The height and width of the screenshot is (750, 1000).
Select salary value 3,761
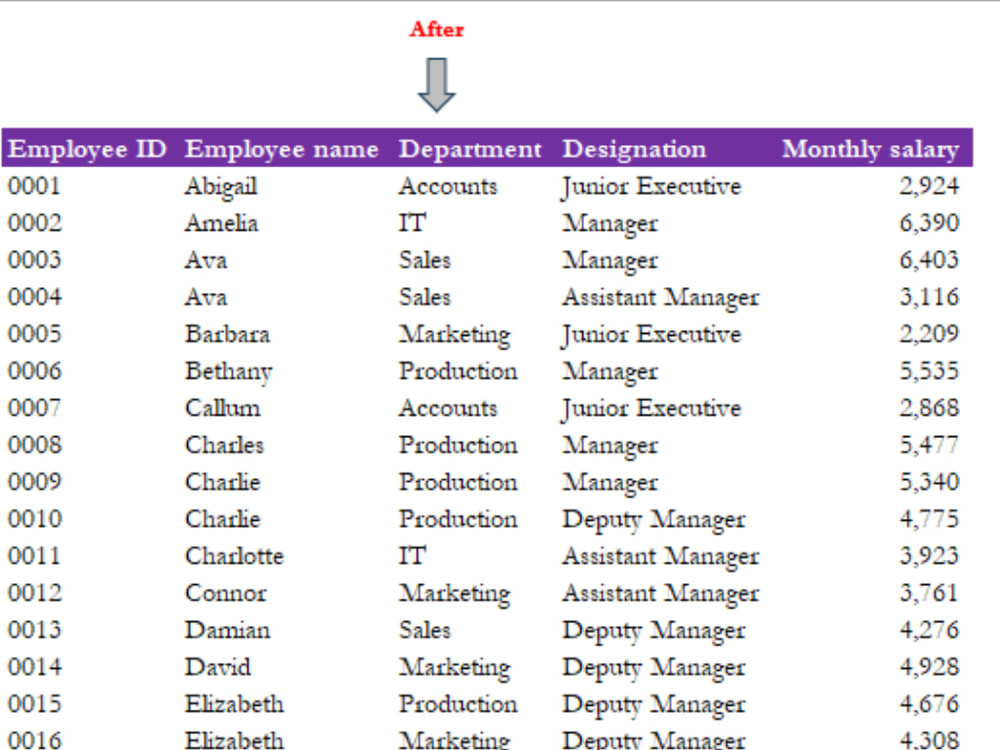coord(929,593)
